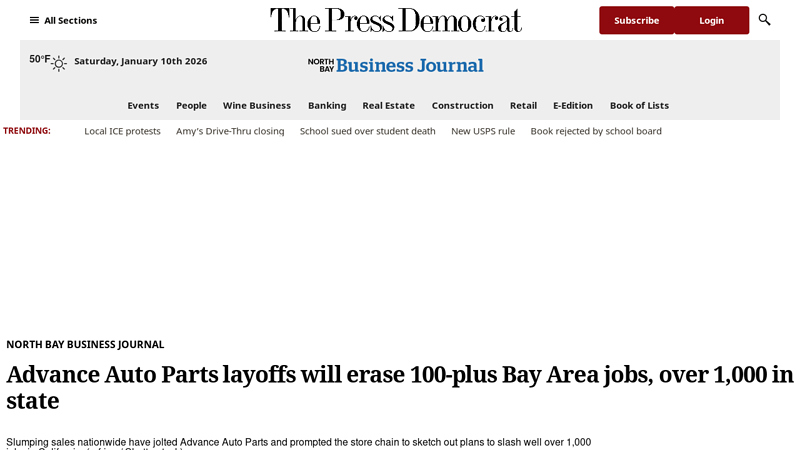Open Book of Lists page
This screenshot has height=450, width=800.
pyautogui.click(x=639, y=106)
